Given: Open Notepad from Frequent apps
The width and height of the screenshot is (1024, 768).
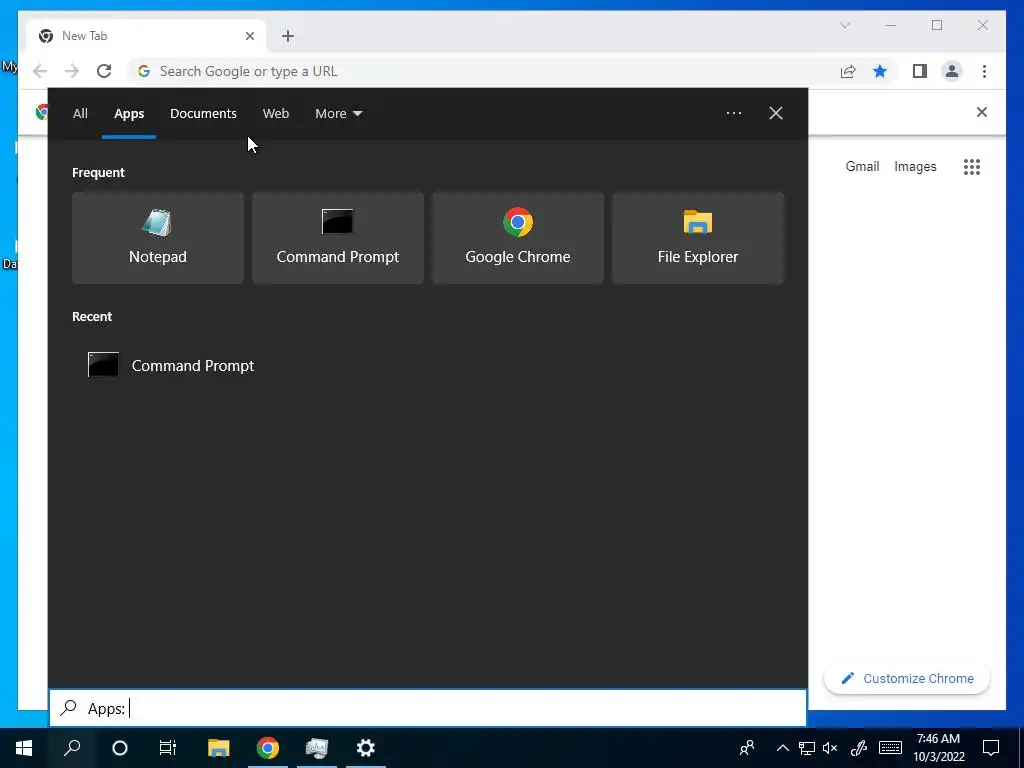Looking at the screenshot, I should (157, 238).
